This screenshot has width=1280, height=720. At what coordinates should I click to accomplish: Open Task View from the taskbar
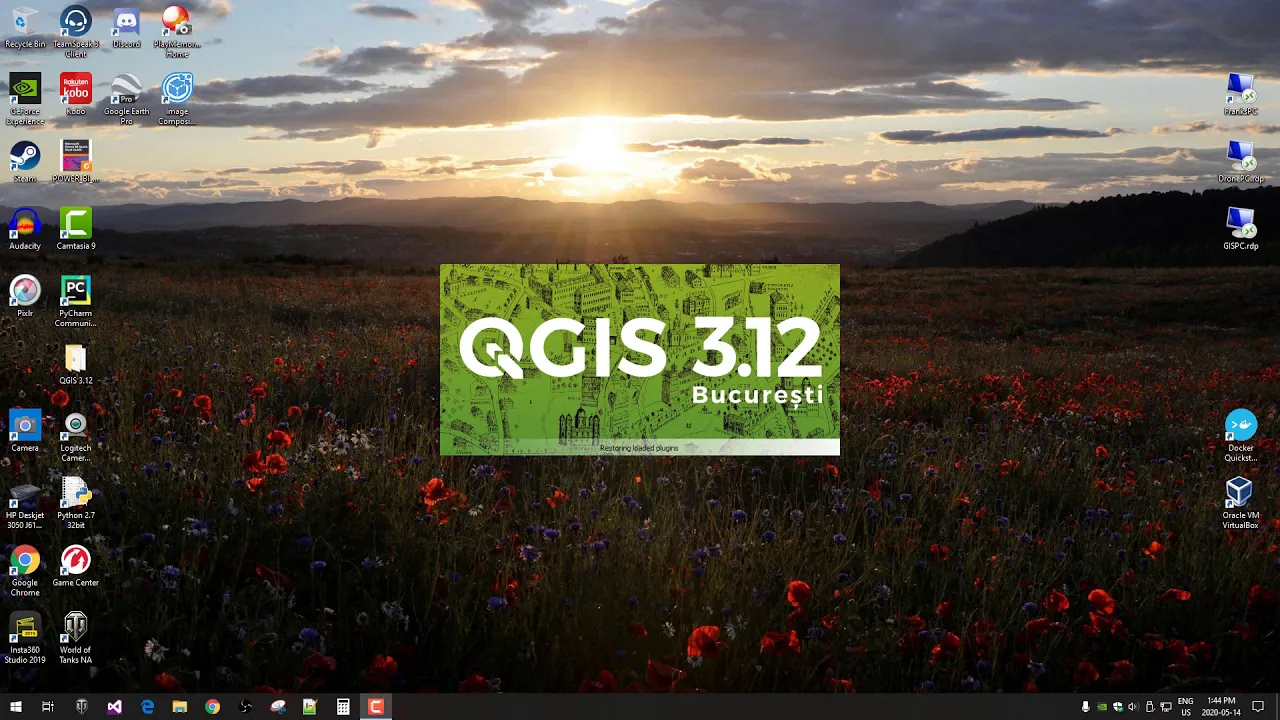(48, 707)
